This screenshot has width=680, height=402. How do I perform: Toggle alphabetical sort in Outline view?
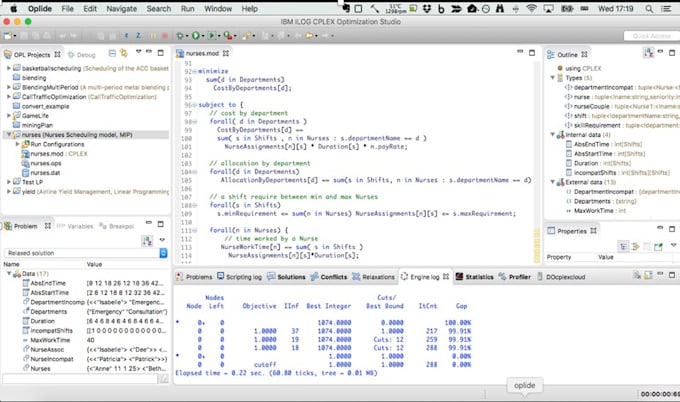tap(648, 53)
